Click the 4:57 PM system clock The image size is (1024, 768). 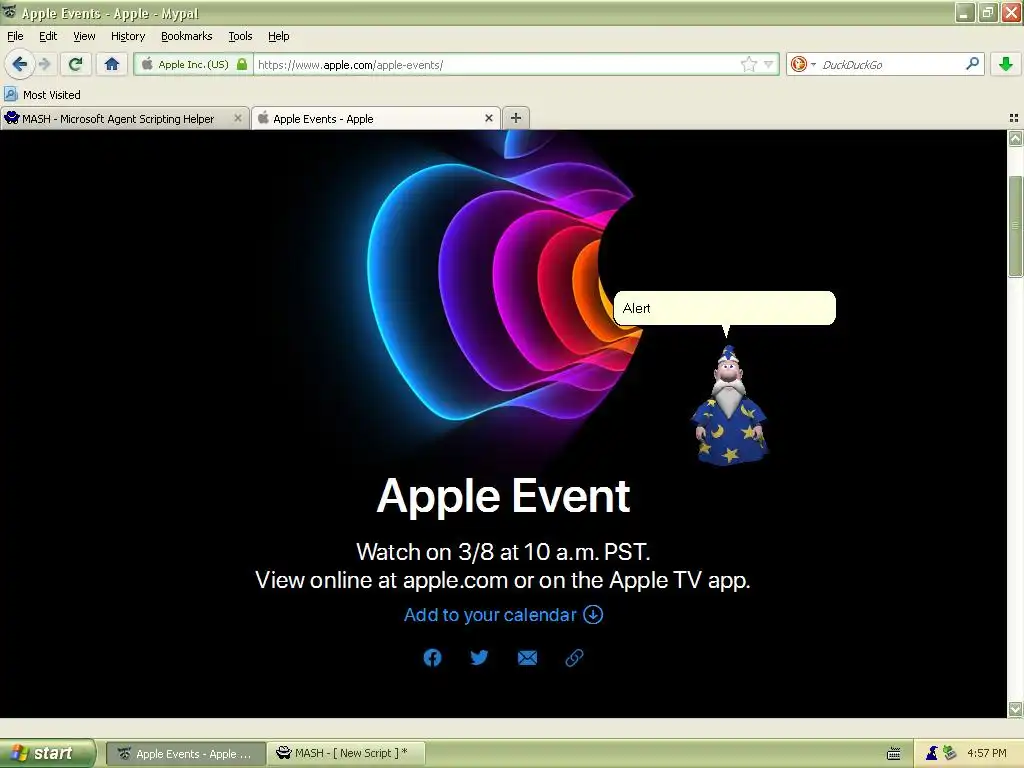987,753
